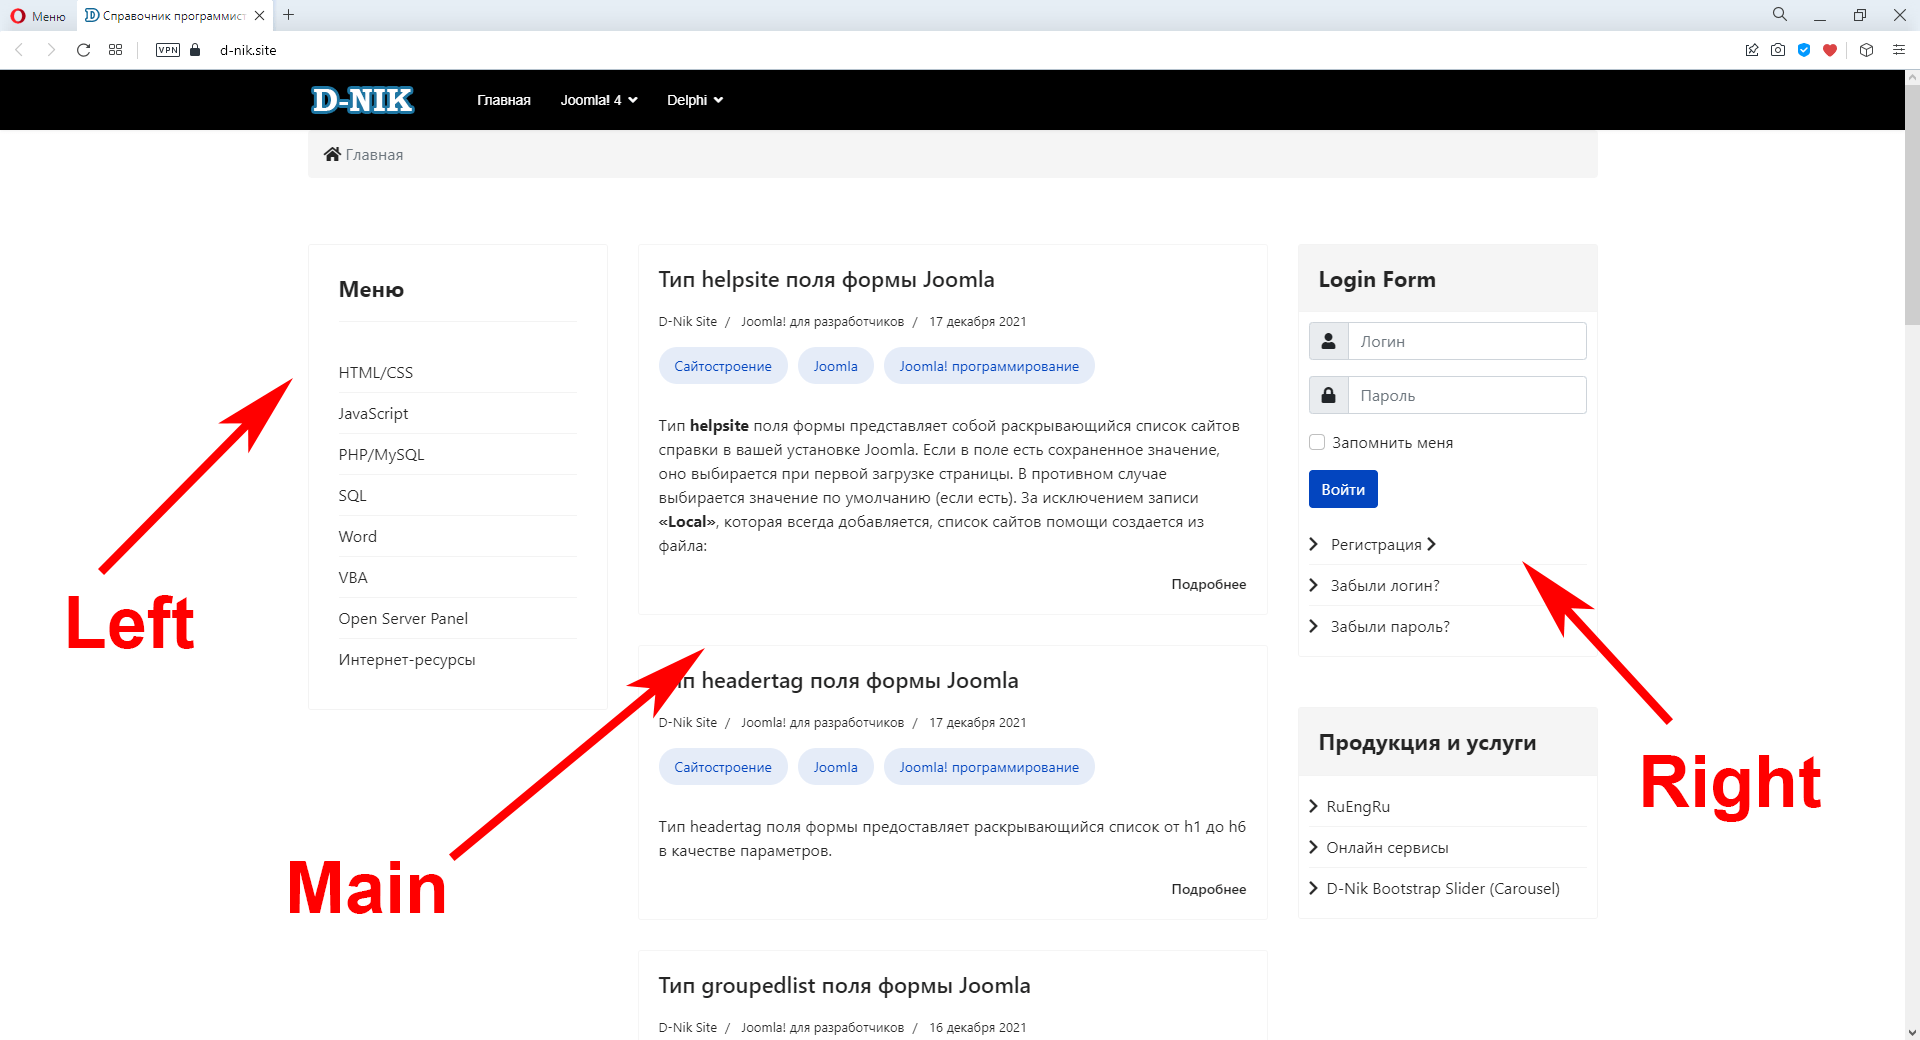Click the browser forward arrow
Screen dimensions: 1920x1040
click(x=51, y=50)
